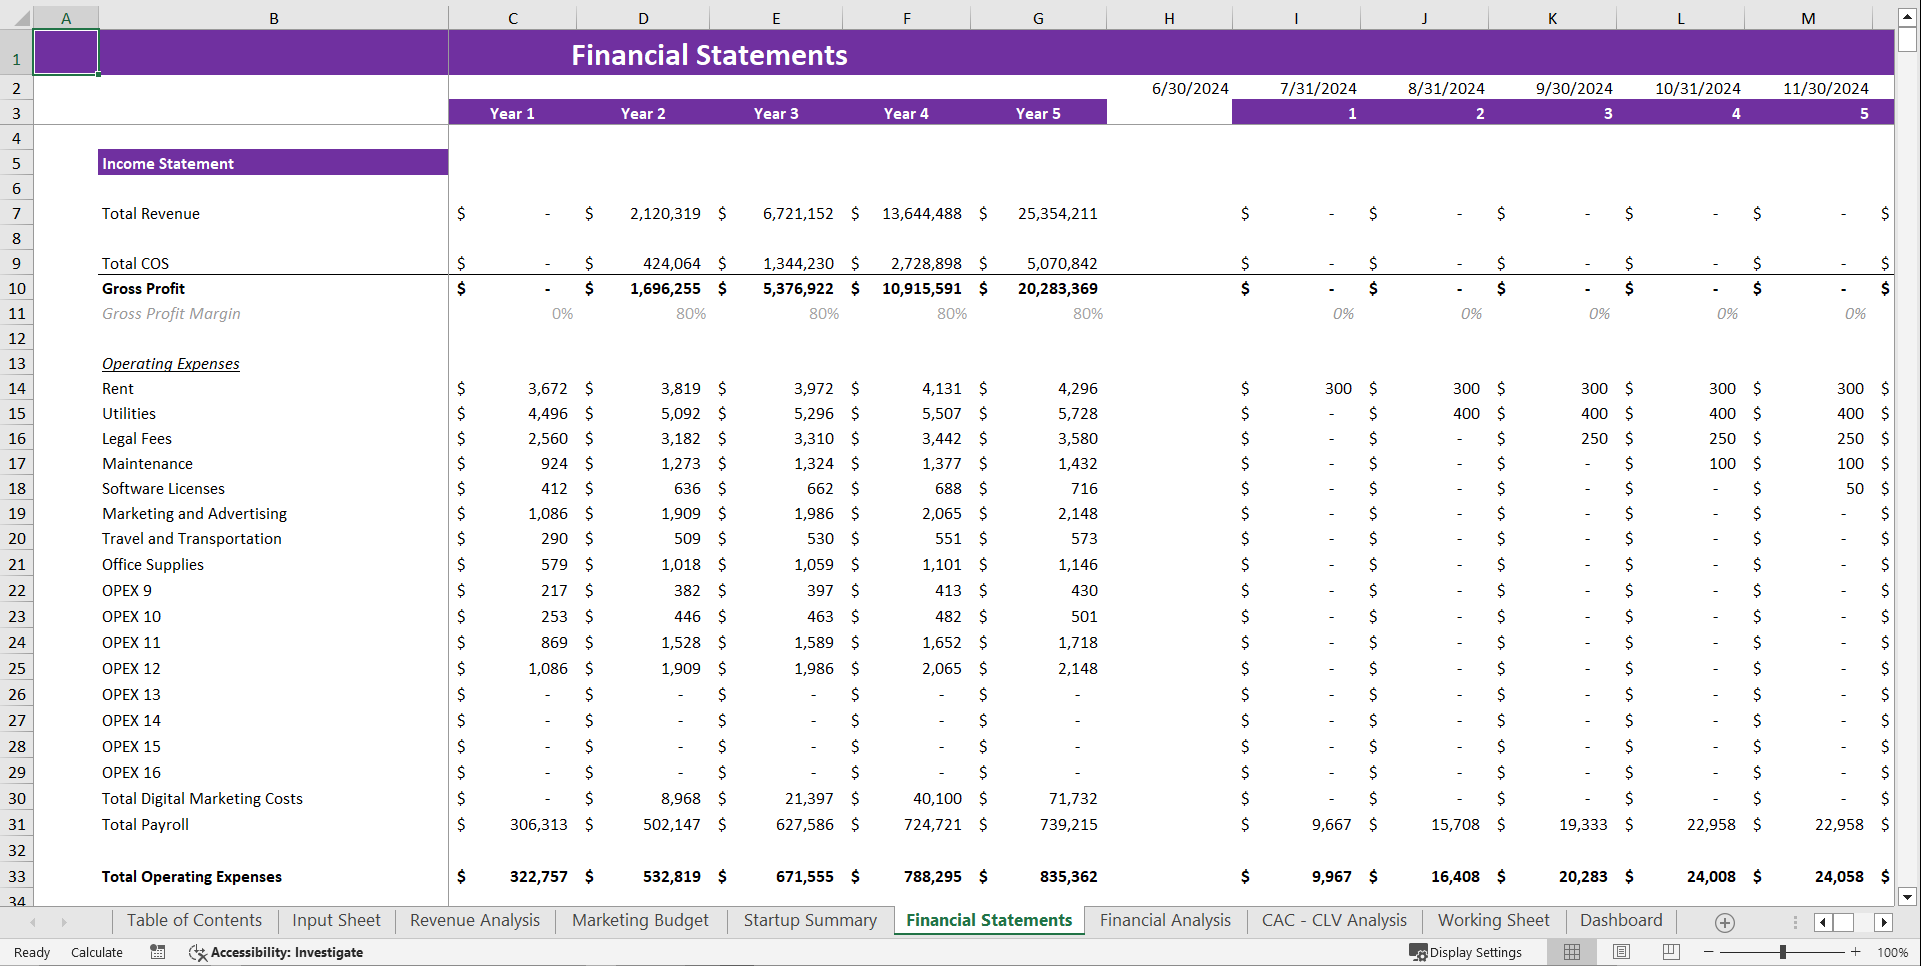Show next sheet tabs arrow
Image resolution: width=1921 pixels, height=966 pixels.
pyautogui.click(x=64, y=922)
